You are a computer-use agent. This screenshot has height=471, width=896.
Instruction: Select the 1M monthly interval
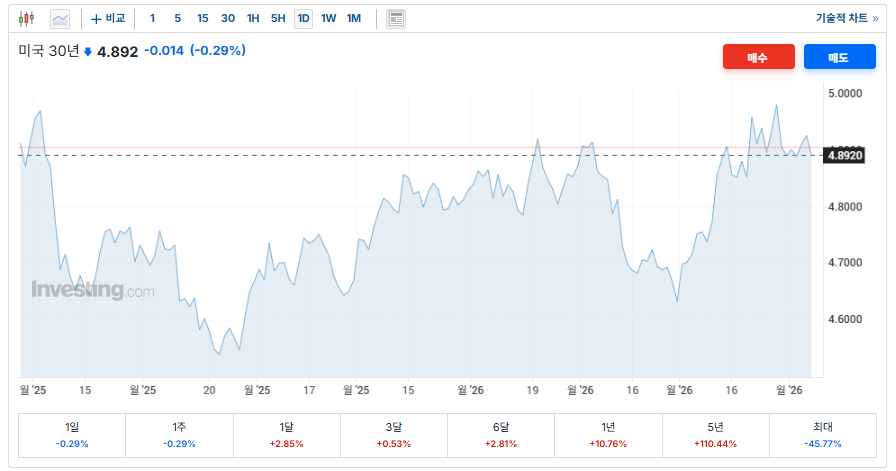[354, 18]
